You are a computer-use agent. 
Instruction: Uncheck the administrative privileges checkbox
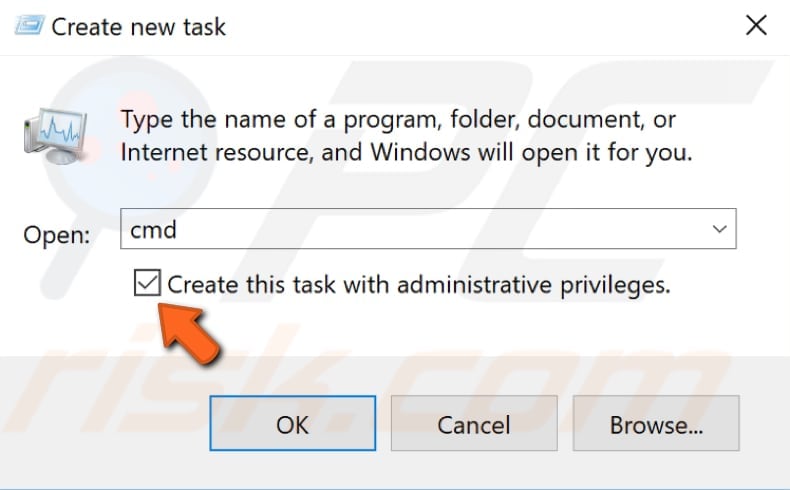click(146, 285)
